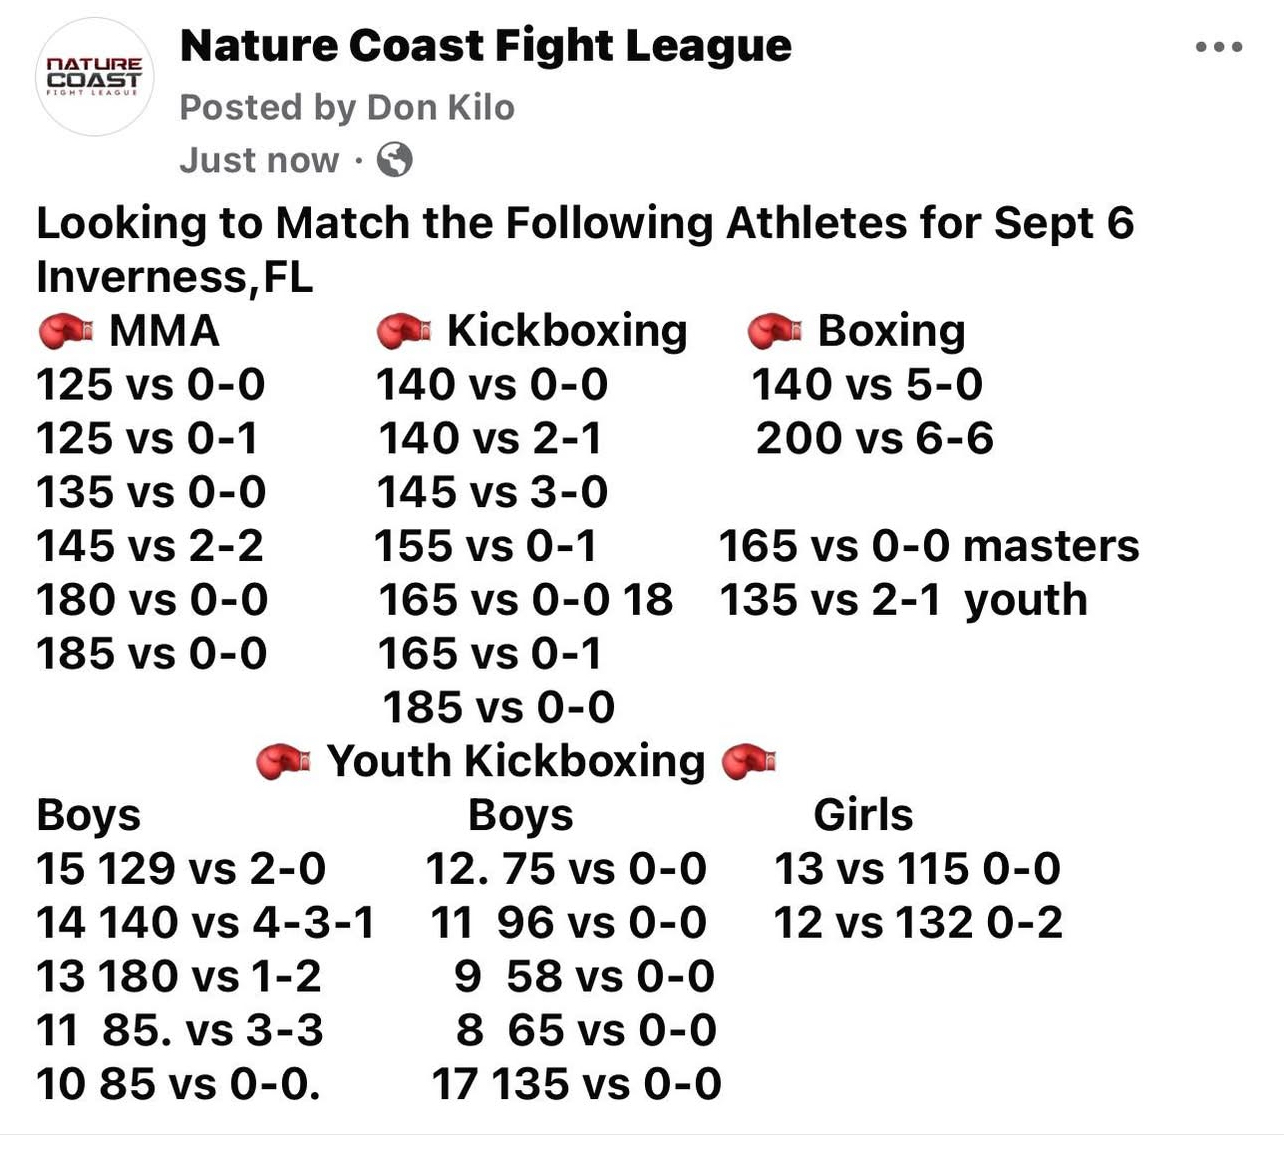1284x1150 pixels.
Task: Click the 14 140 vs 4-3-1 entry
Action: click(205, 922)
